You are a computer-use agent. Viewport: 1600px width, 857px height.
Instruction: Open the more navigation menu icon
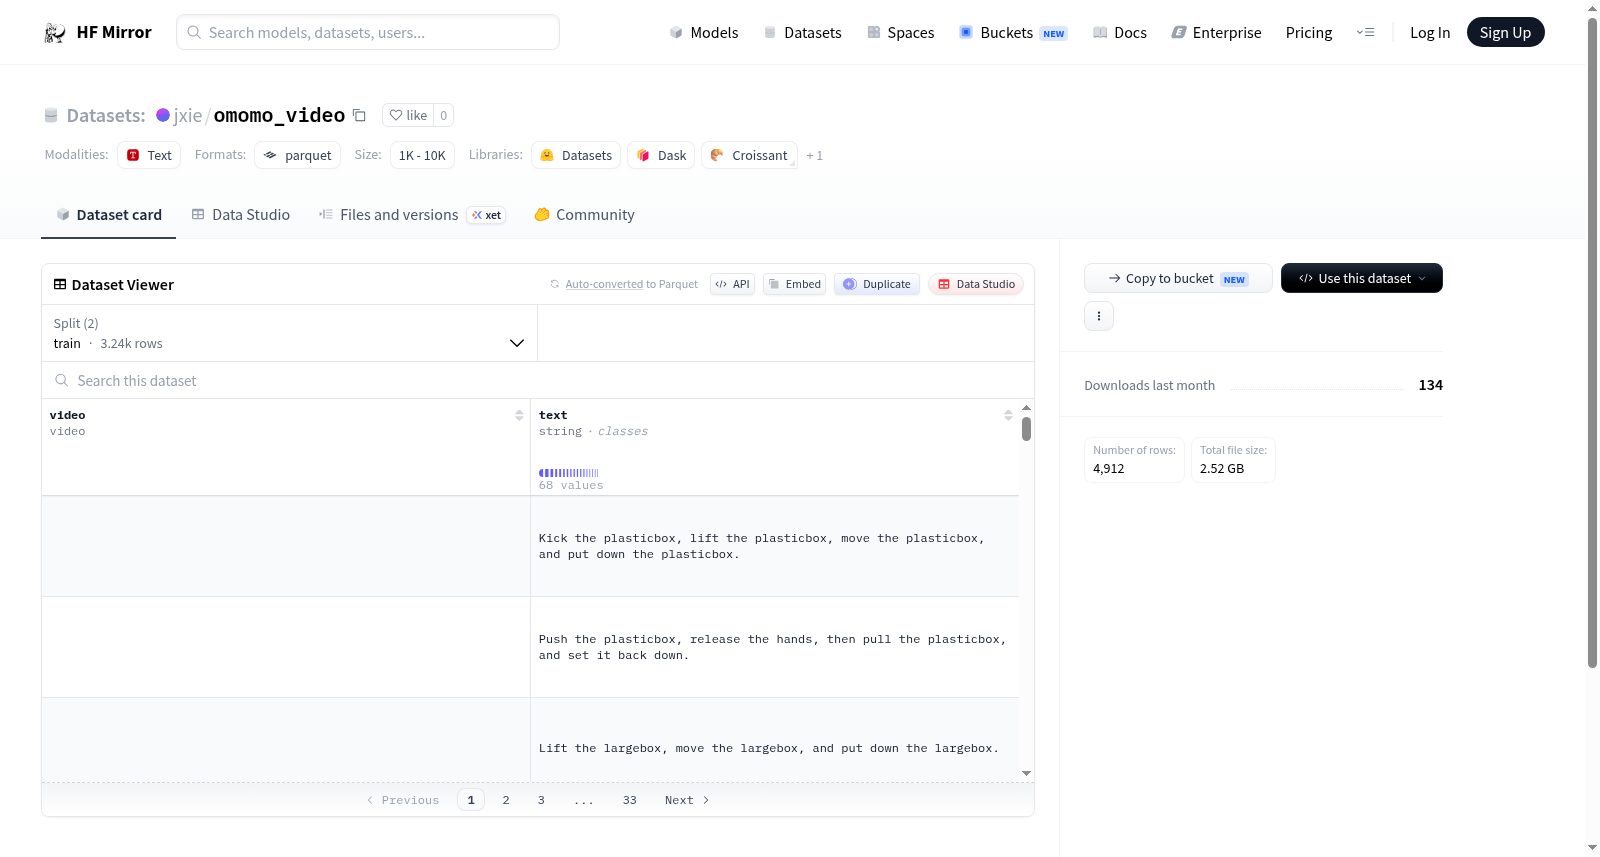click(x=1365, y=32)
